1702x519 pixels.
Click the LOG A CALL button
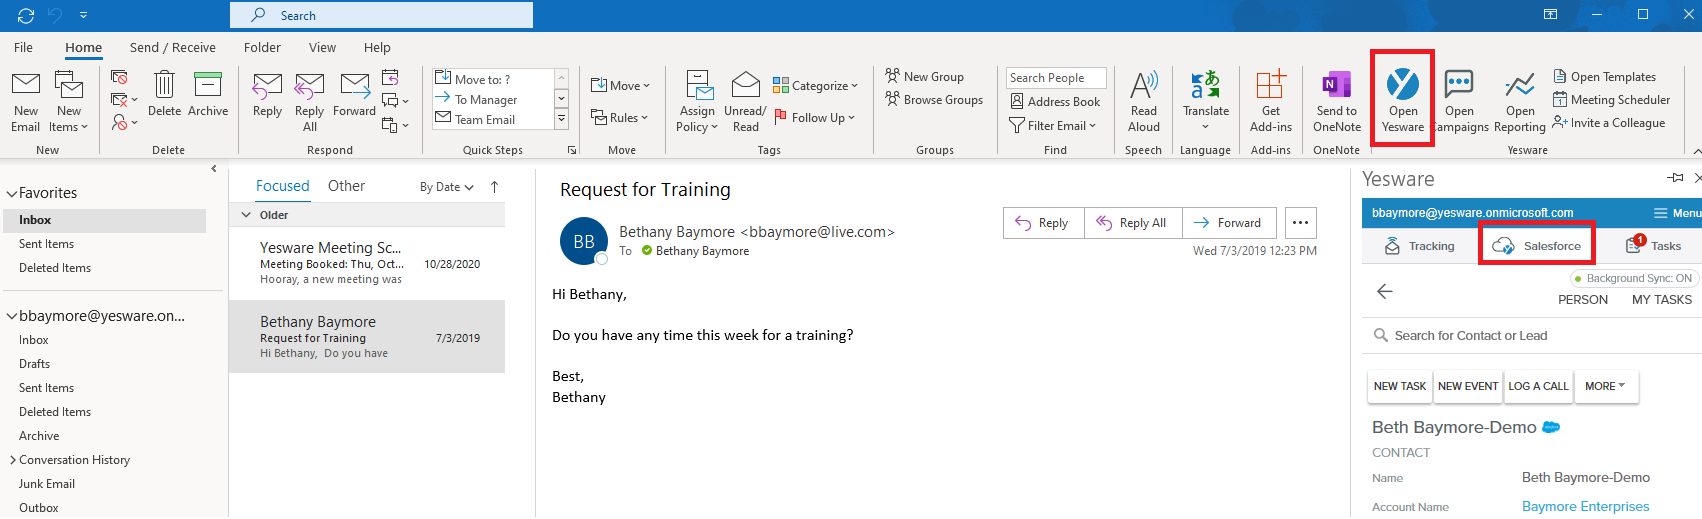tap(1538, 386)
